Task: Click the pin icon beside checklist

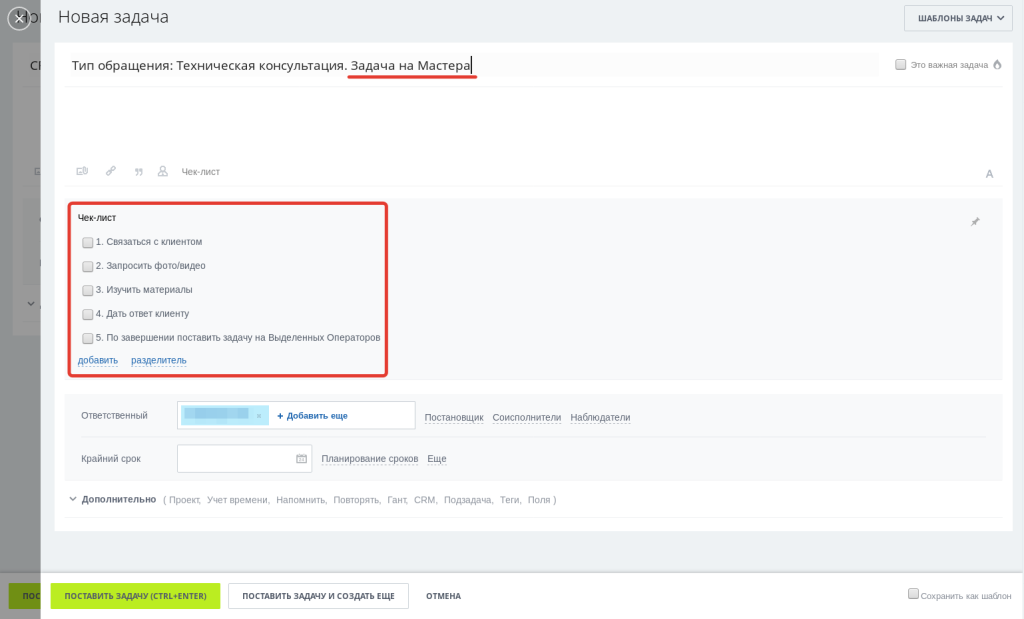Action: tap(975, 222)
